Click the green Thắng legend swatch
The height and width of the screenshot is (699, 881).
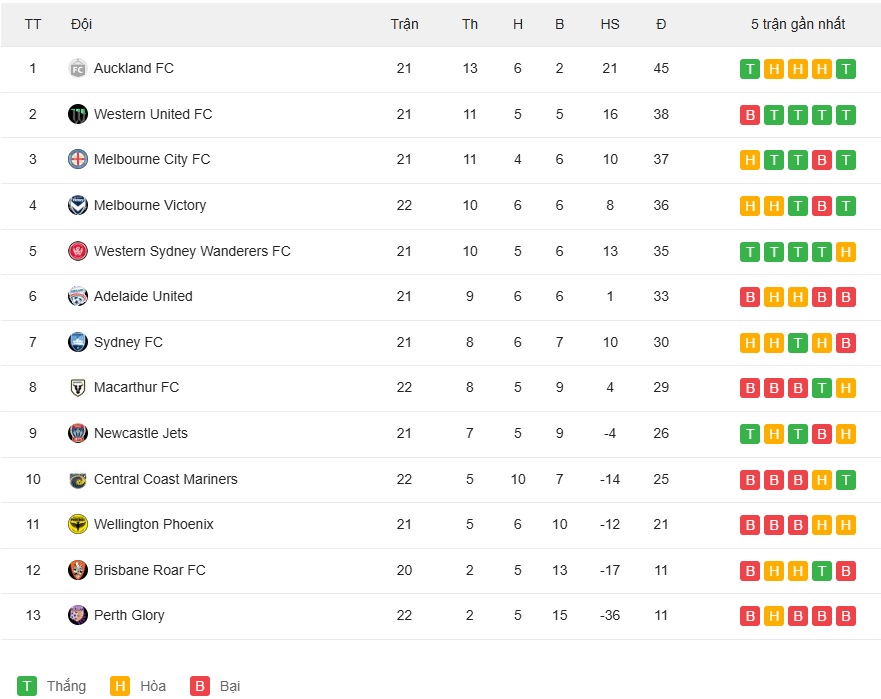coord(27,686)
